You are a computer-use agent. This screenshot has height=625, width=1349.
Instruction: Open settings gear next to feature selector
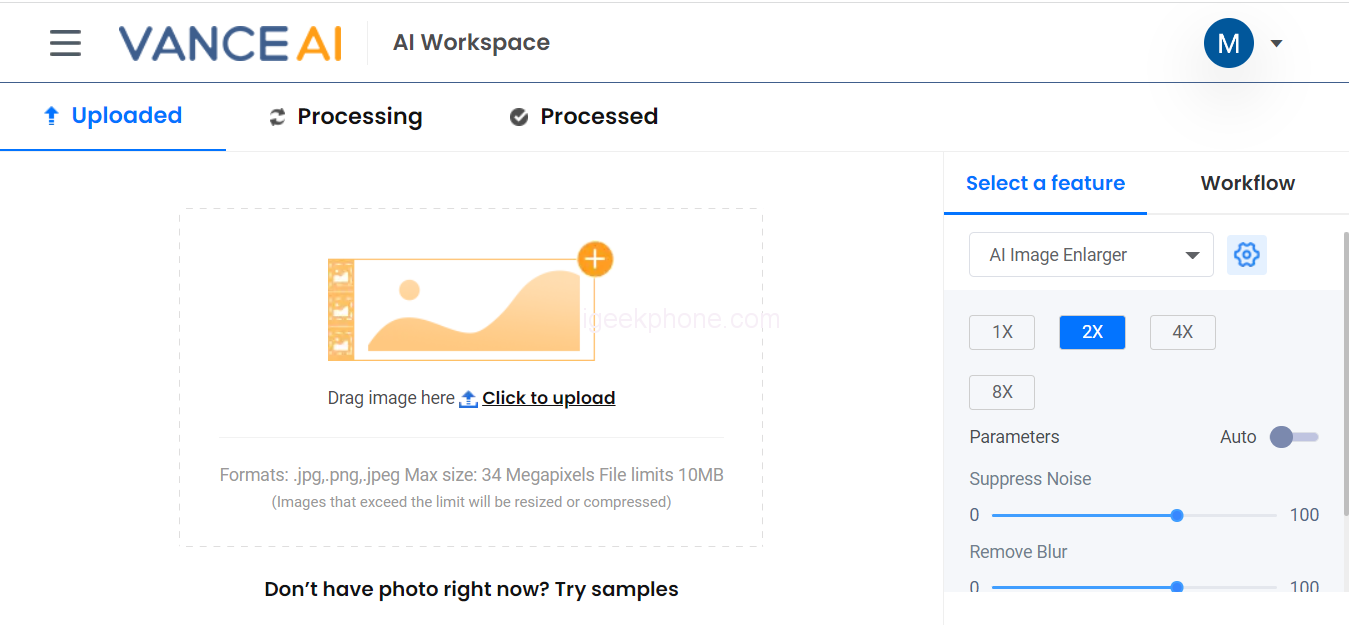[x=1246, y=255]
